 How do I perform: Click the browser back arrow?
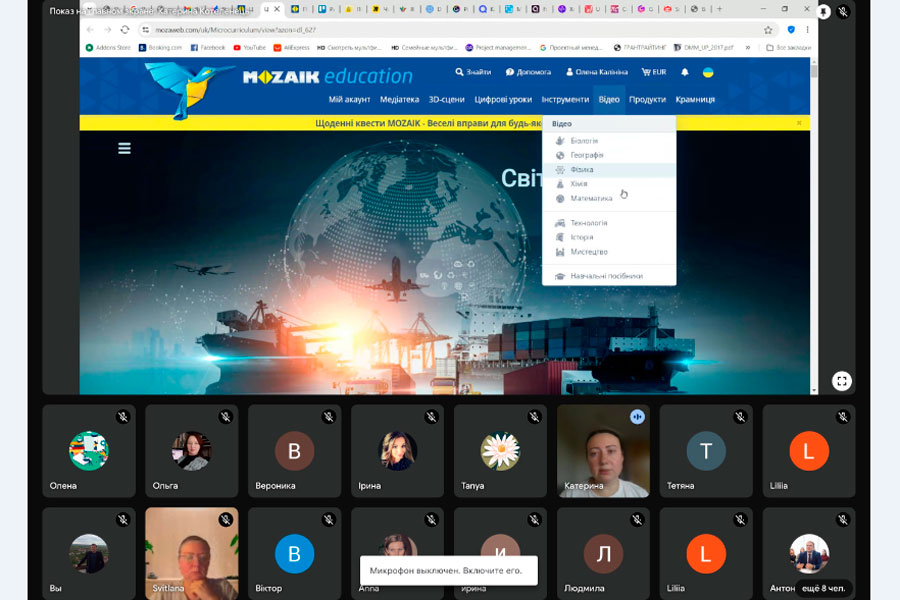90,29
